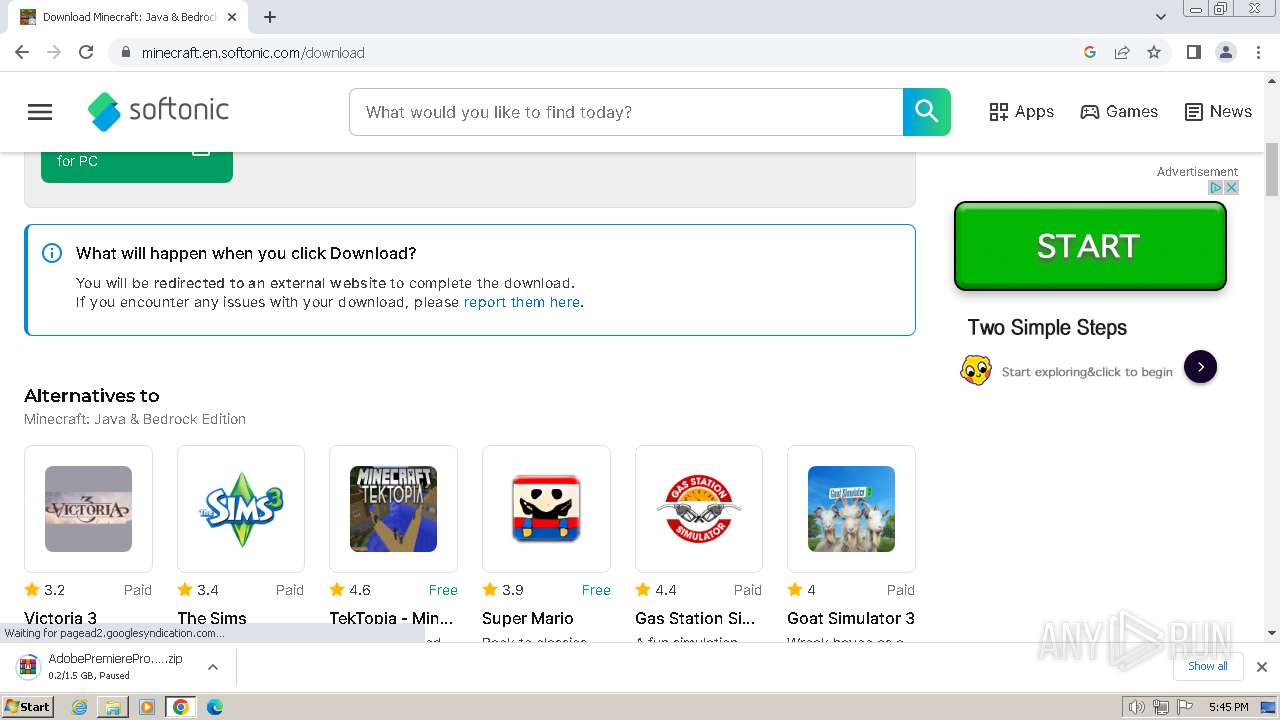Click the address bar URL
The width and height of the screenshot is (1280, 720).
click(253, 52)
